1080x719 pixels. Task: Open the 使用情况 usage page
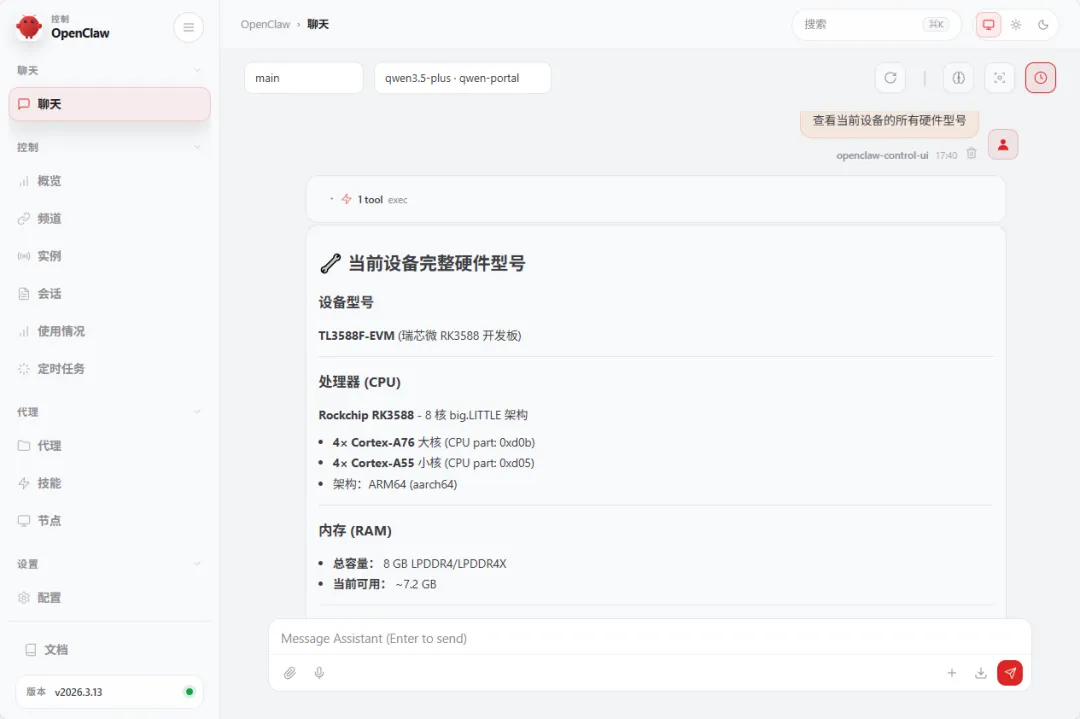click(x=110, y=331)
